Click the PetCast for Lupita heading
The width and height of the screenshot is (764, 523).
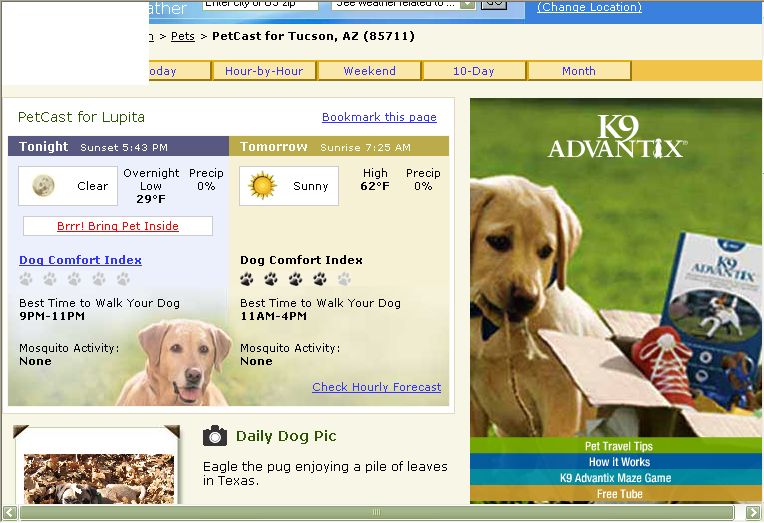(81, 117)
